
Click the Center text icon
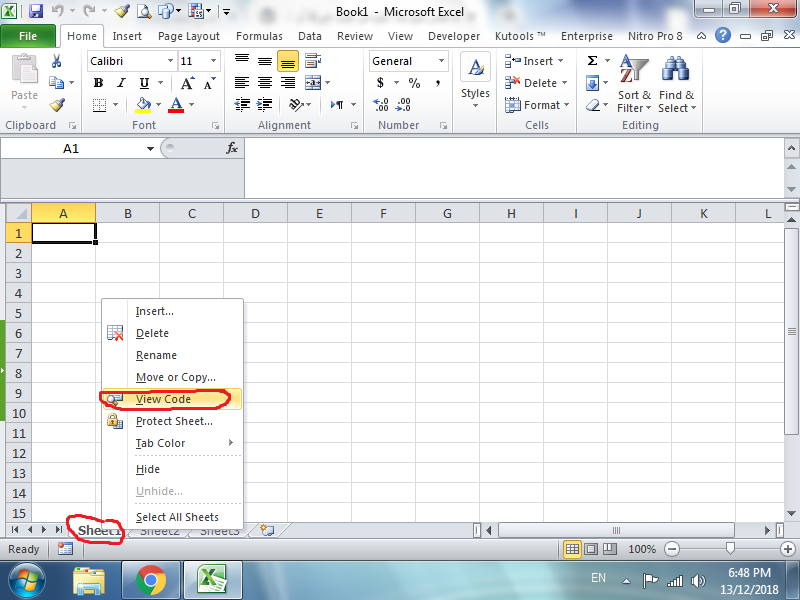[265, 83]
